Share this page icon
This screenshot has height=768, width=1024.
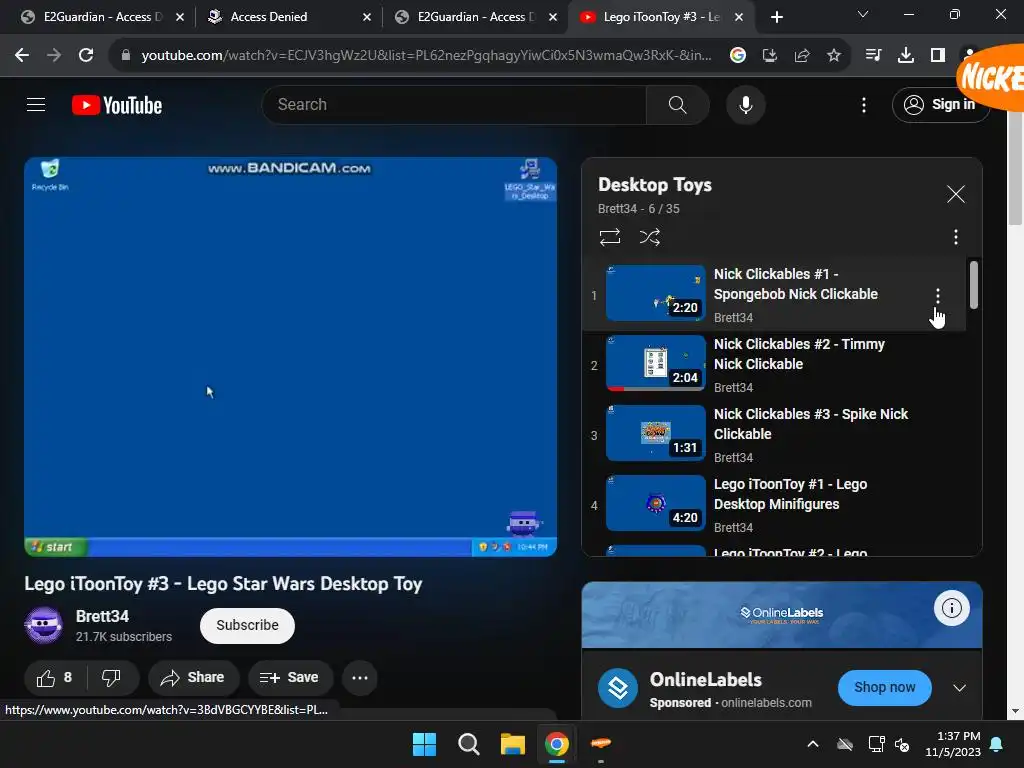tap(802, 56)
